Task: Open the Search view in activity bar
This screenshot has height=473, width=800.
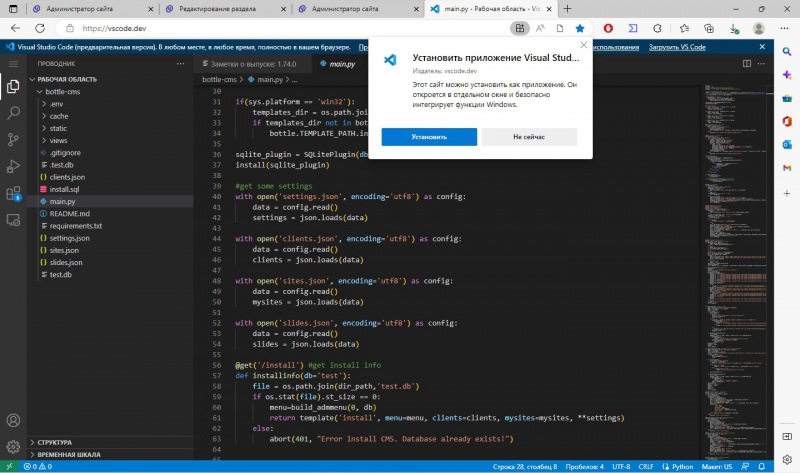Action: click(13, 113)
